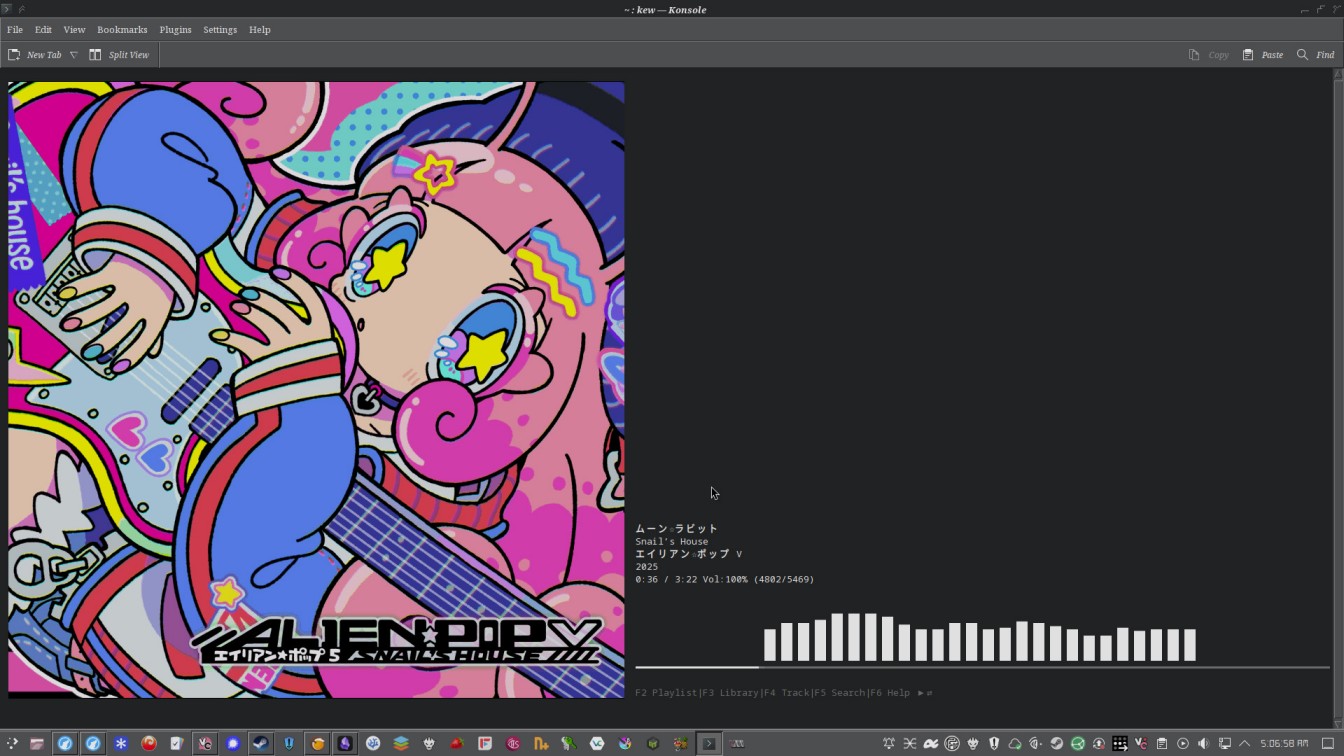Image resolution: width=1344 pixels, height=756 pixels.
Task: Click the Alien Pop V album cover
Action: coord(316,390)
